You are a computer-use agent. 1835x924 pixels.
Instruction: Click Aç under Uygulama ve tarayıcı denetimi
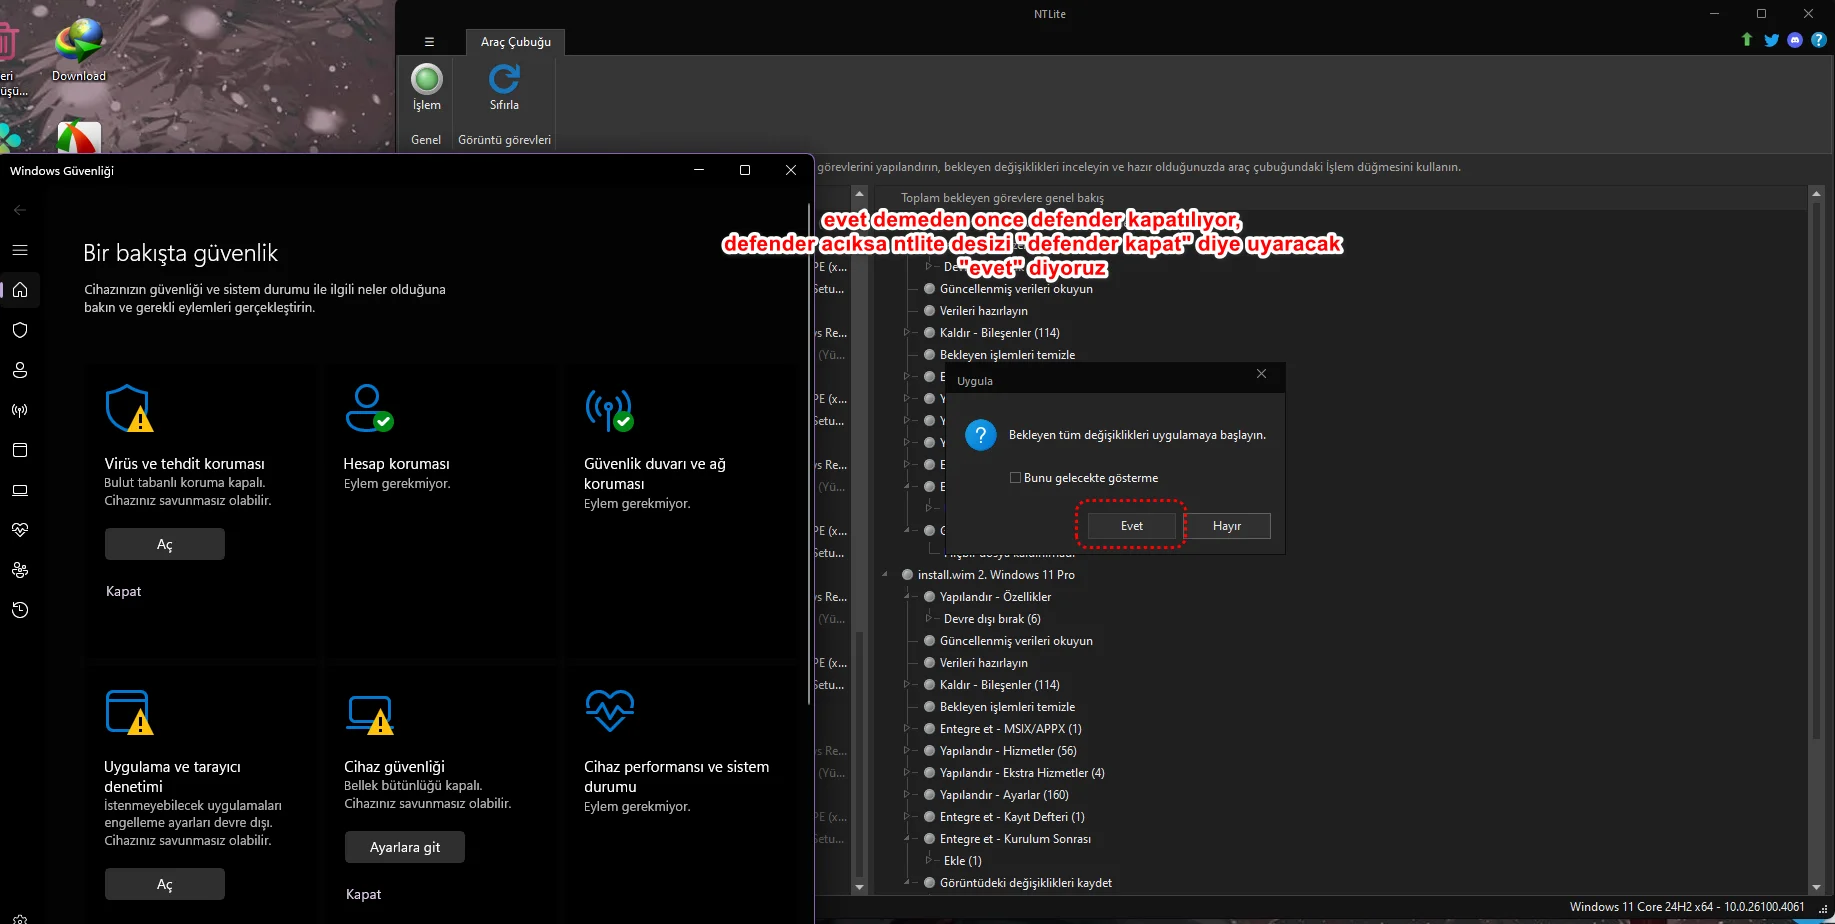(165, 884)
